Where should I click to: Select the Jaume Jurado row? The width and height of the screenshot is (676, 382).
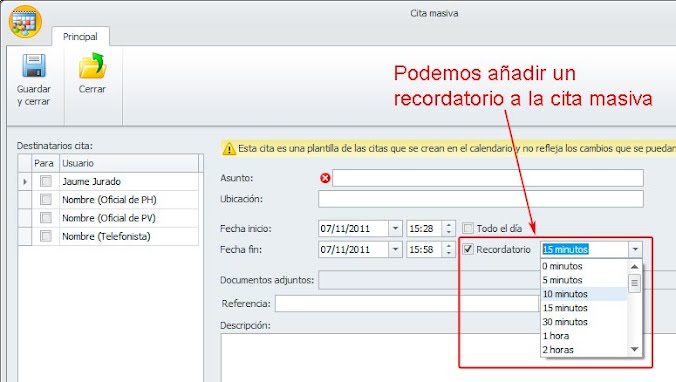pyautogui.click(x=108, y=181)
